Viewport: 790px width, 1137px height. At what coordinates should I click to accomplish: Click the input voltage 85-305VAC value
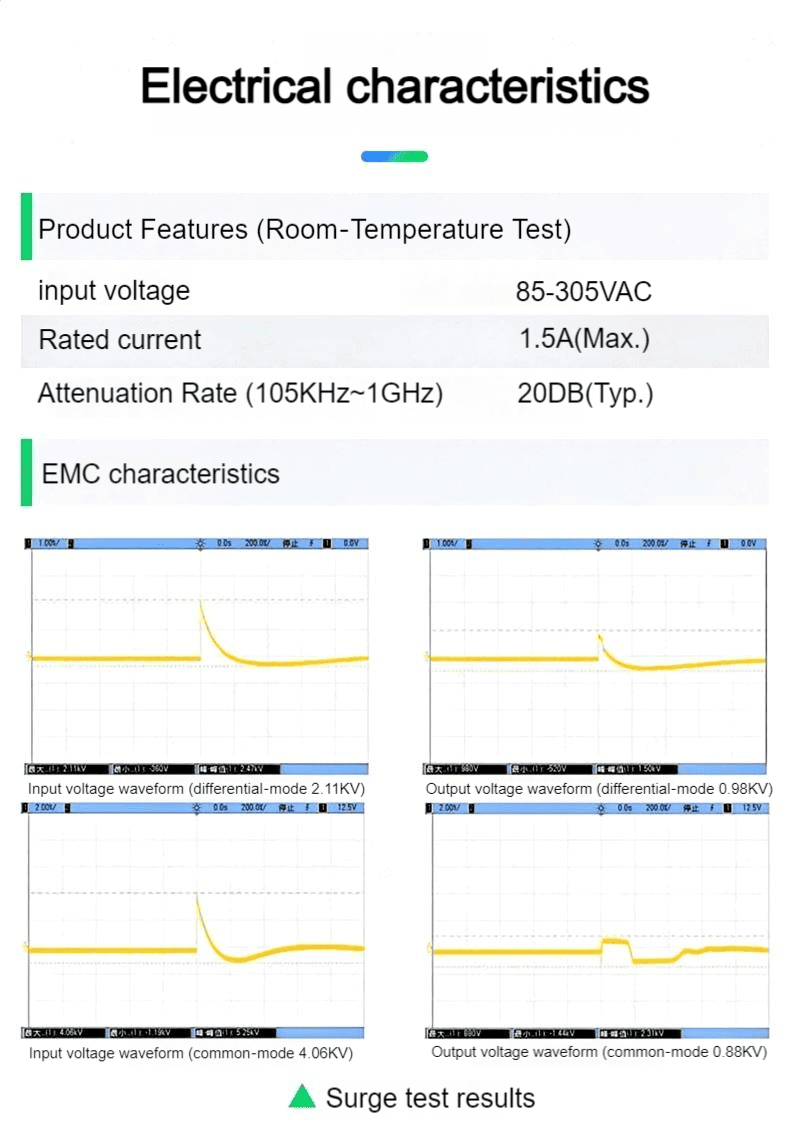(x=583, y=292)
